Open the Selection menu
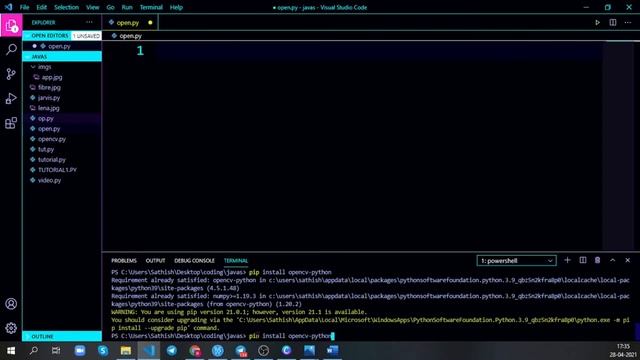Viewport: 640px width, 360px height. point(66,7)
